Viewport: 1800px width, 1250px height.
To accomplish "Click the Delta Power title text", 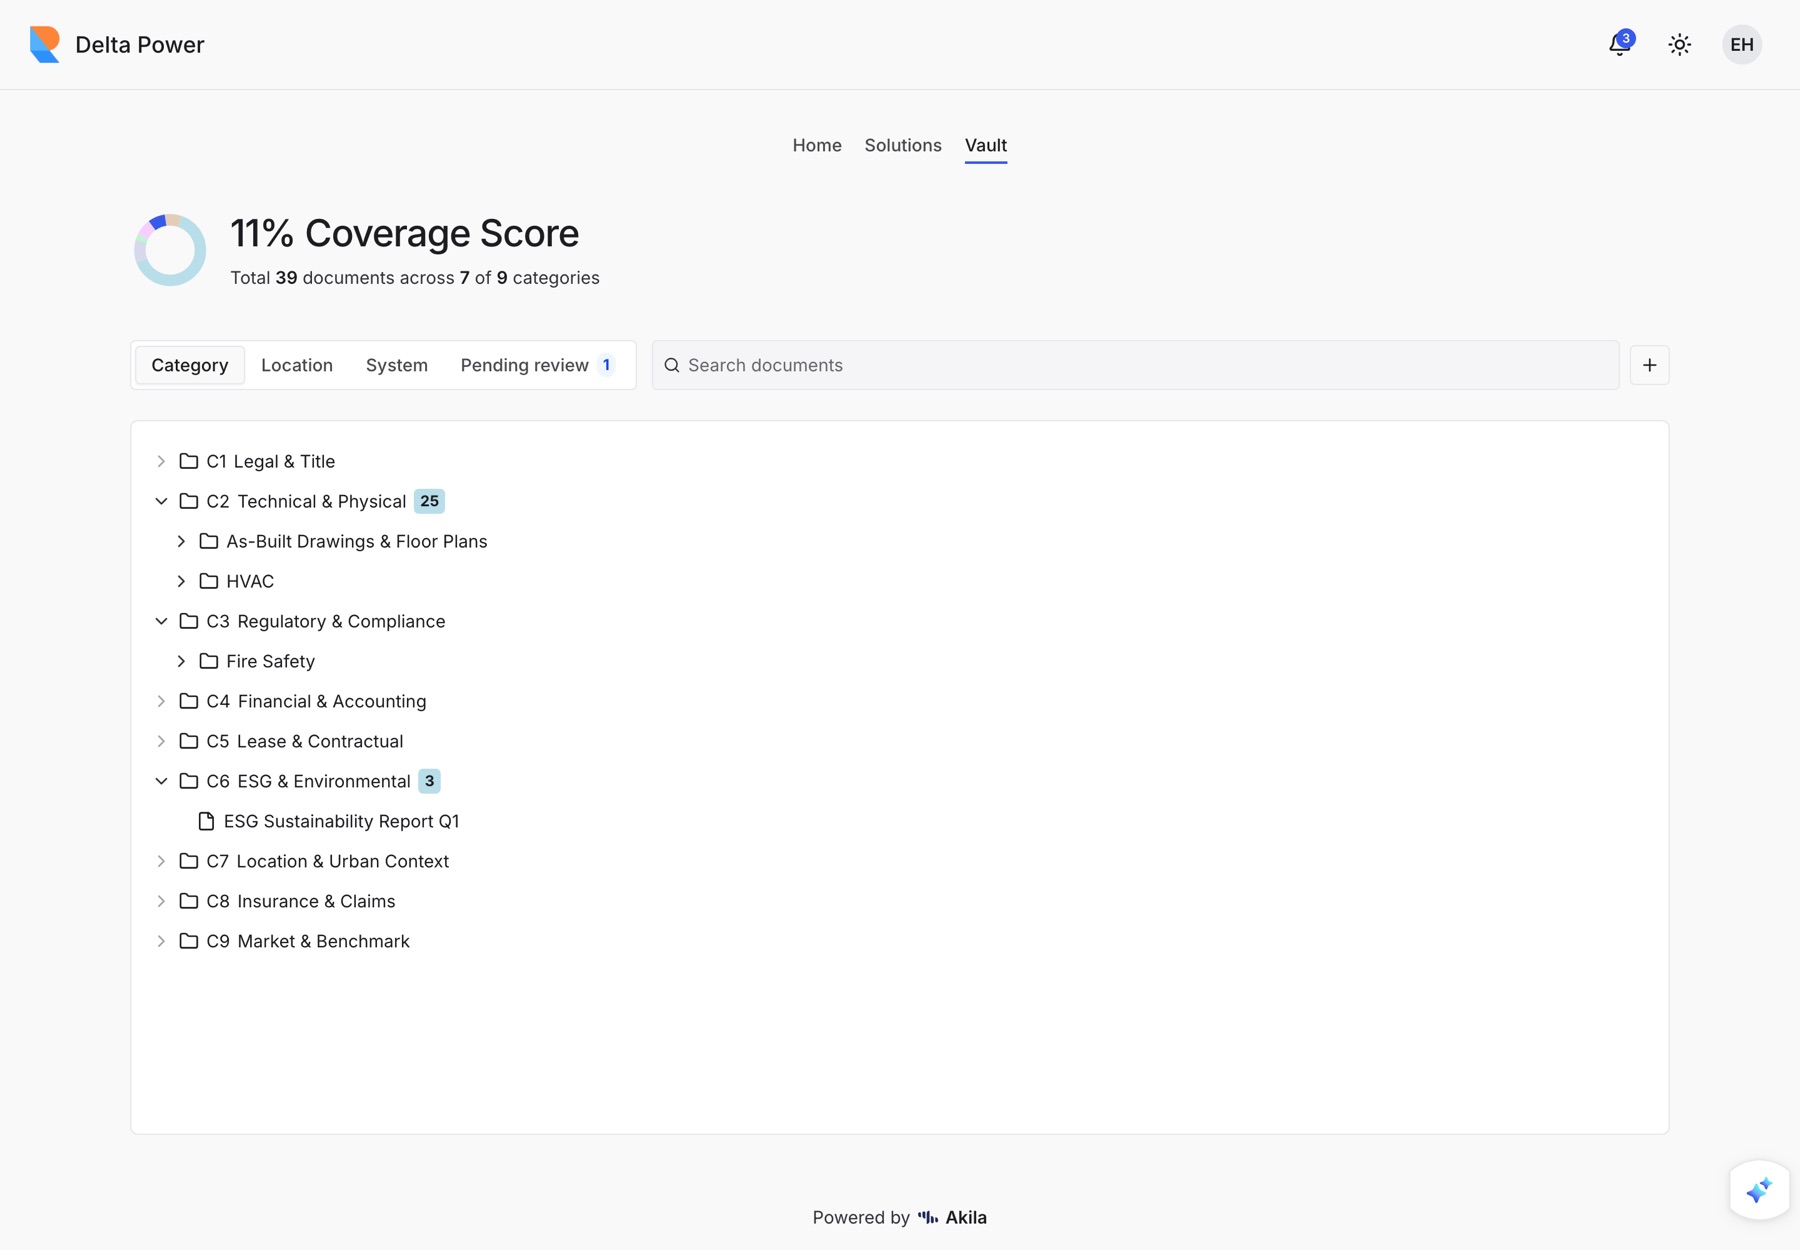I will [140, 44].
